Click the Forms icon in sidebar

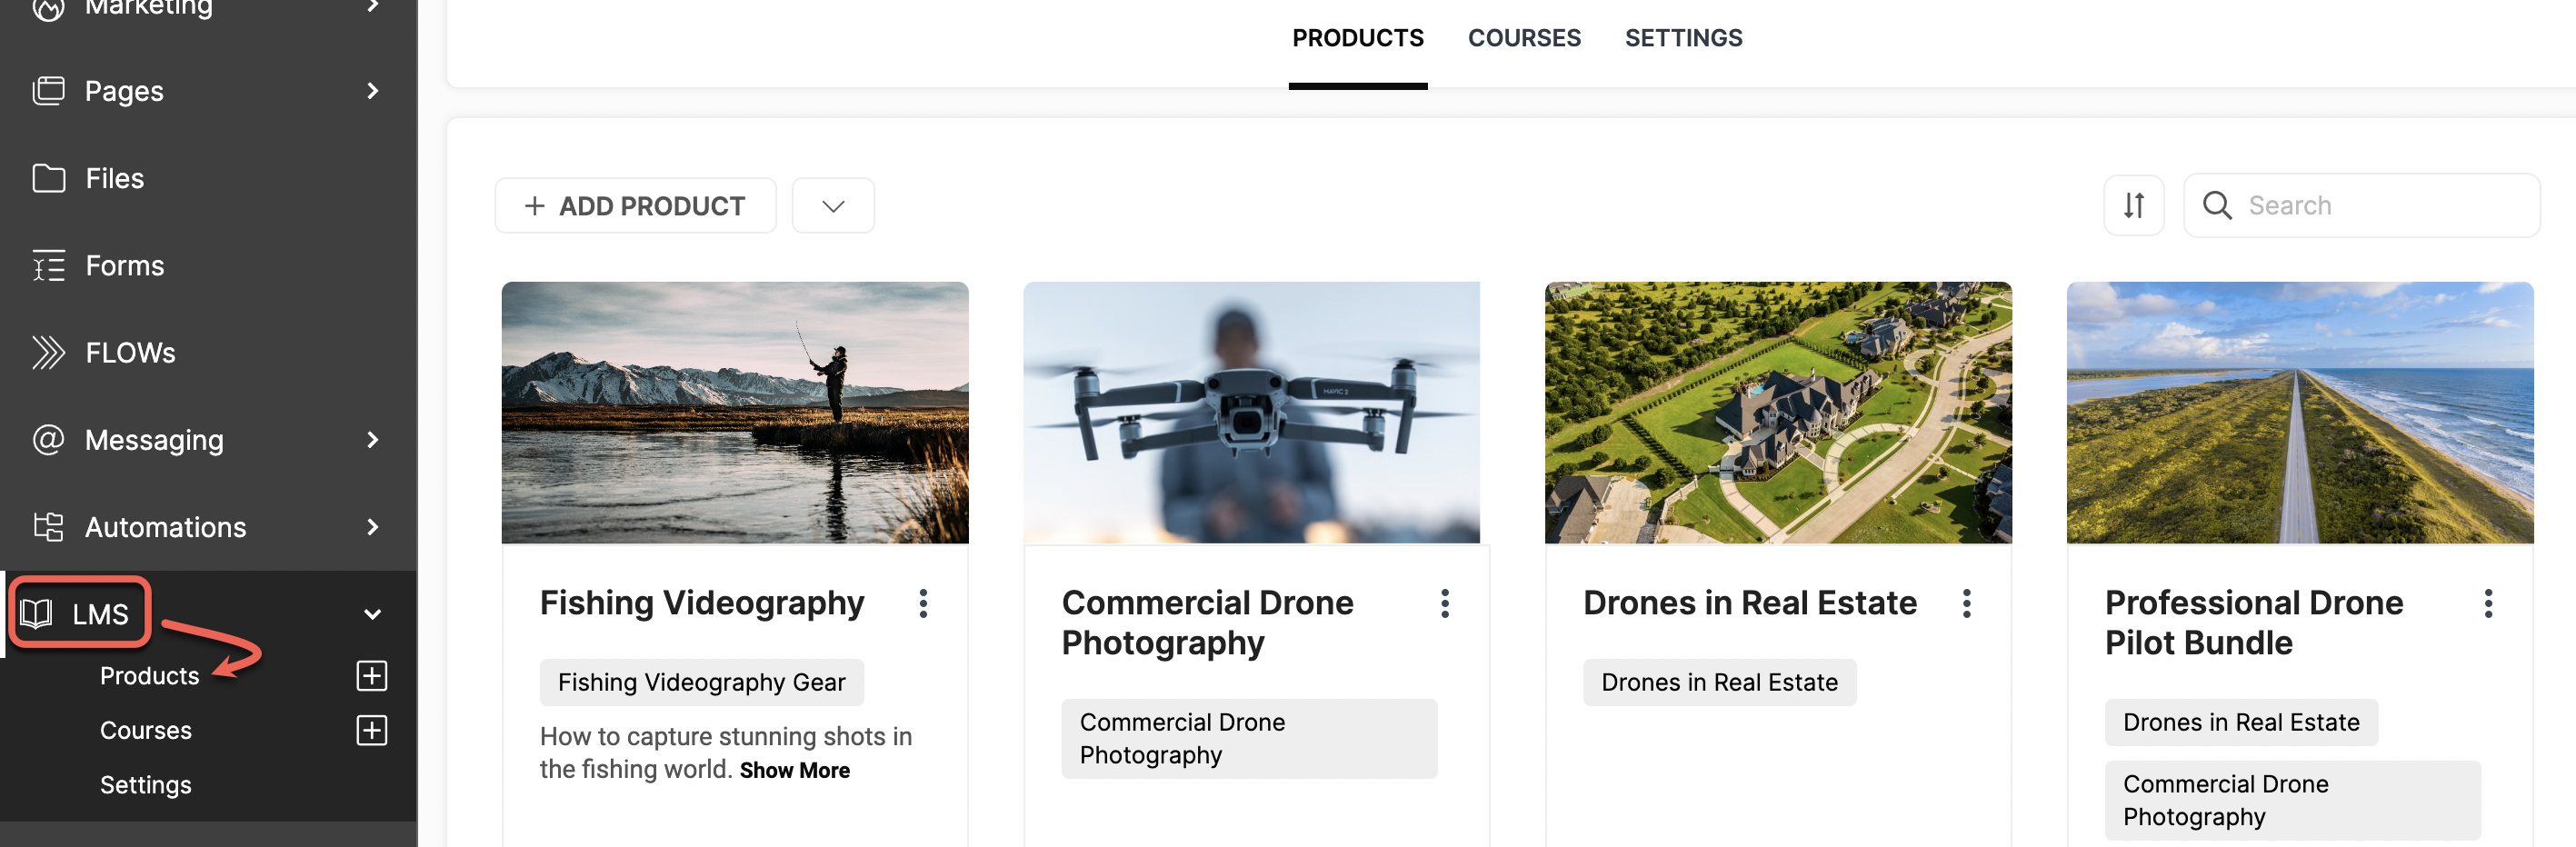(x=48, y=265)
